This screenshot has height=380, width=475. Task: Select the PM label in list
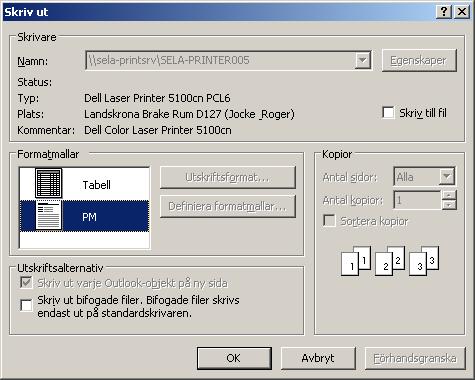pos(89,217)
